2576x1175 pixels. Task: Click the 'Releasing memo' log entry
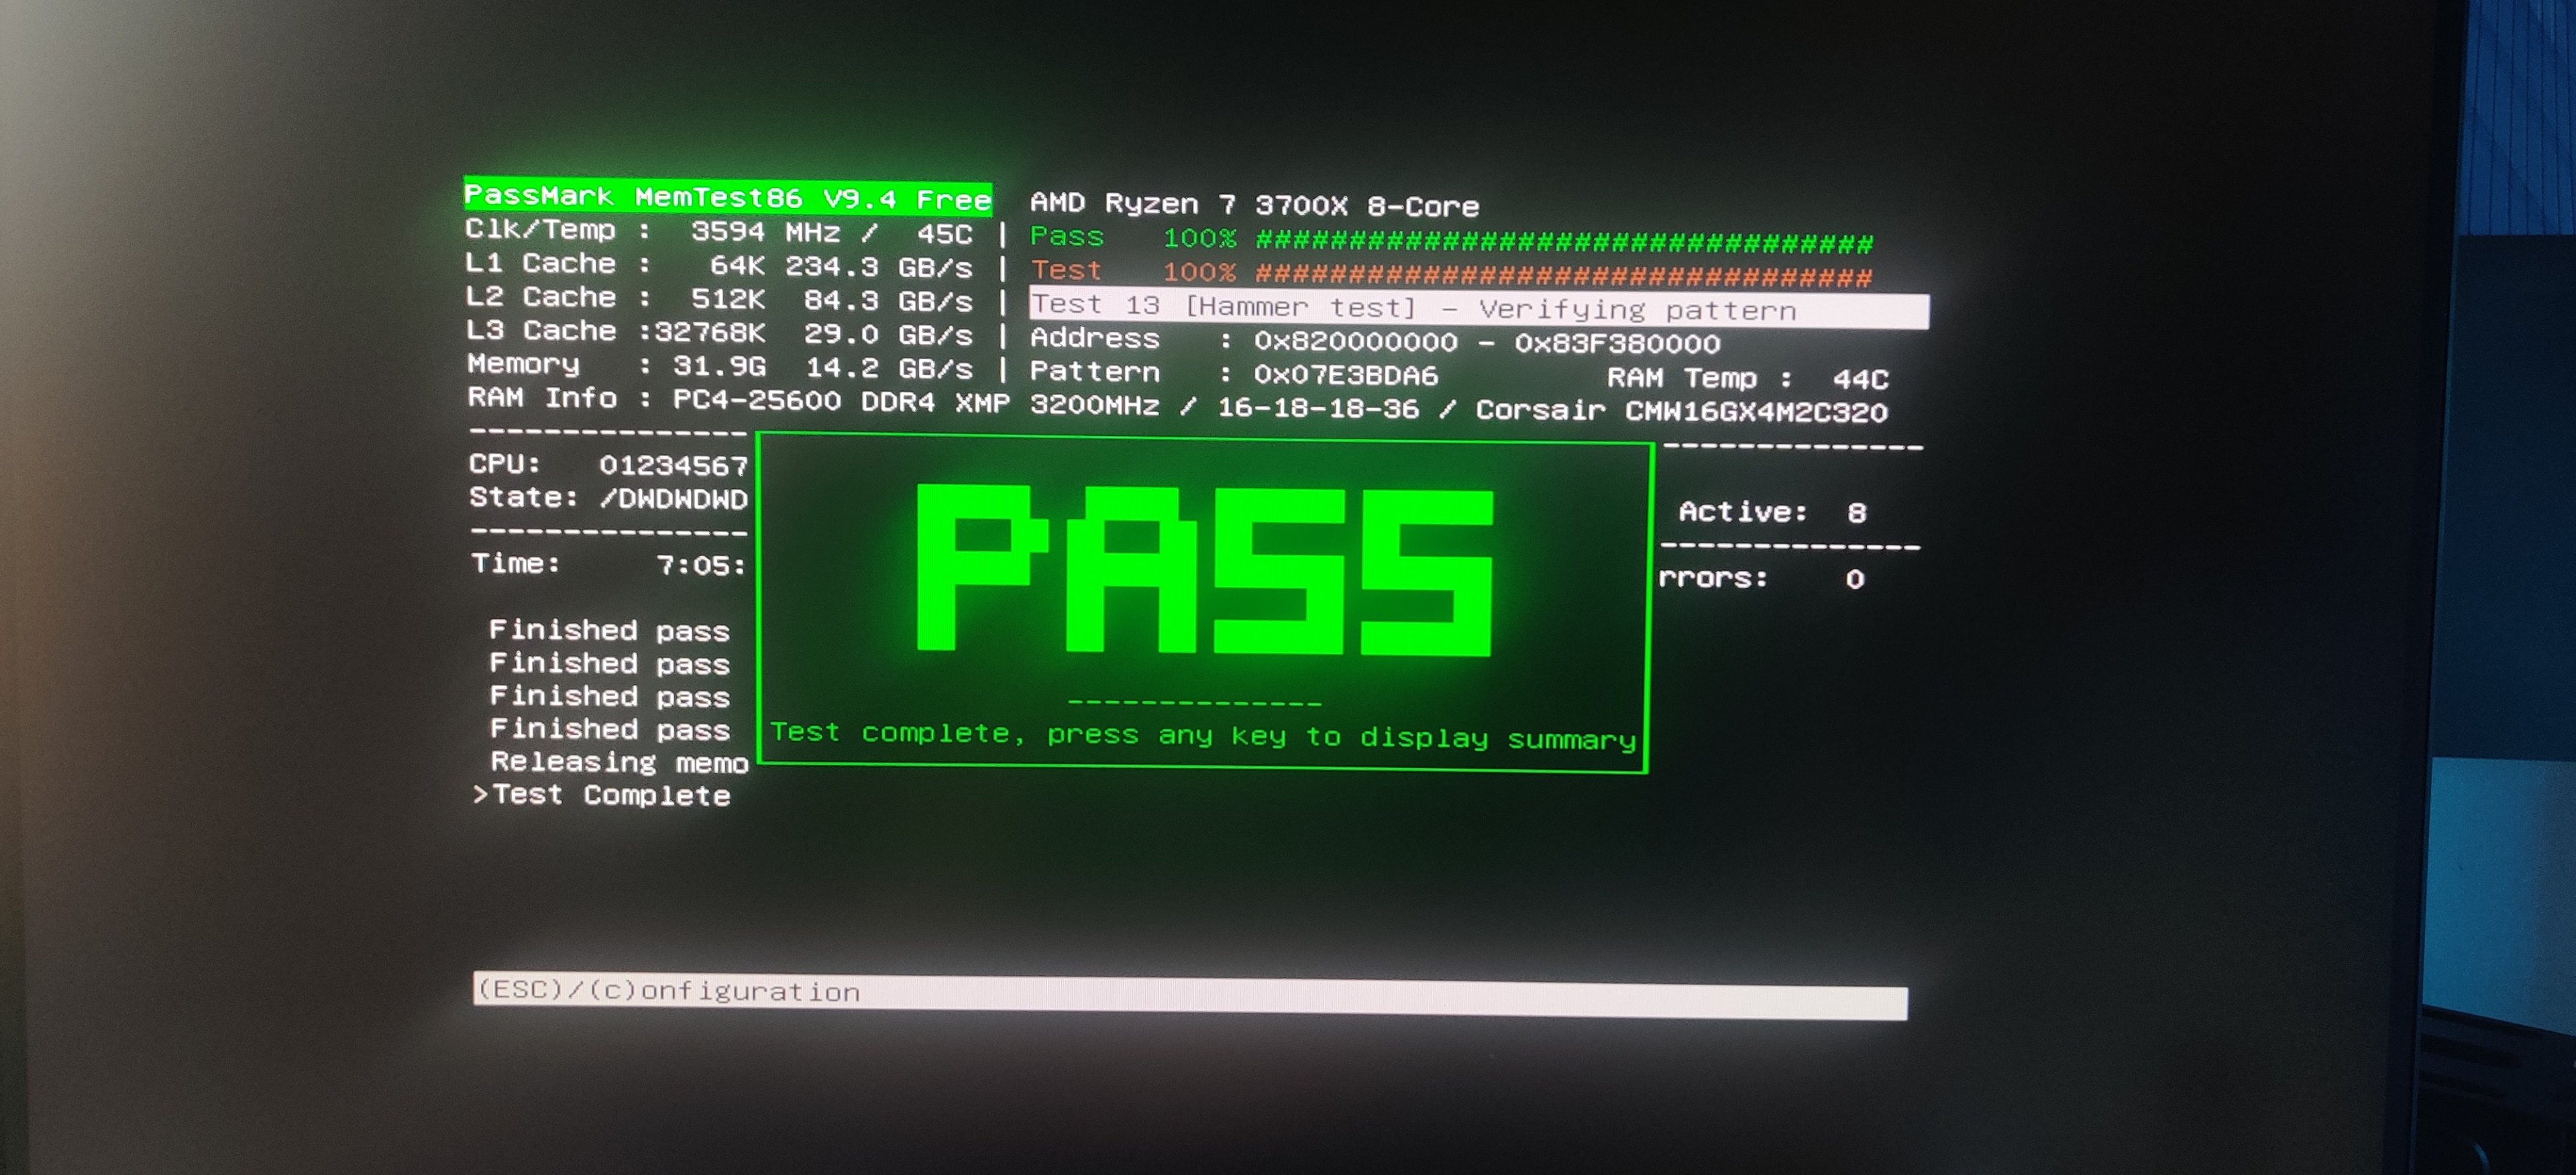pos(619,762)
